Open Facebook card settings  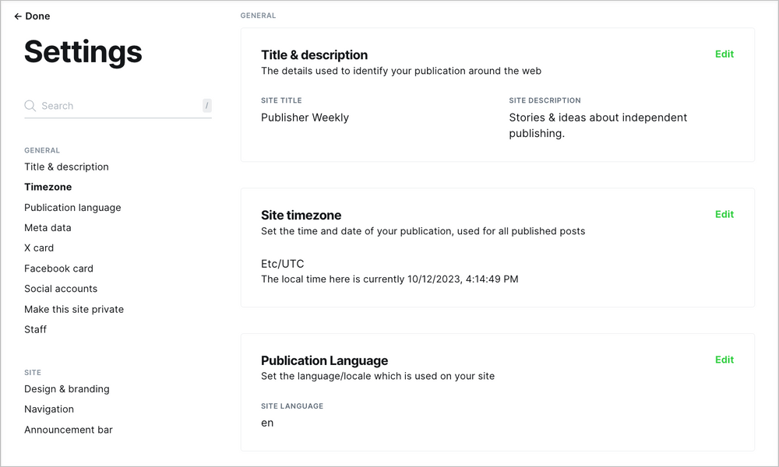point(59,269)
